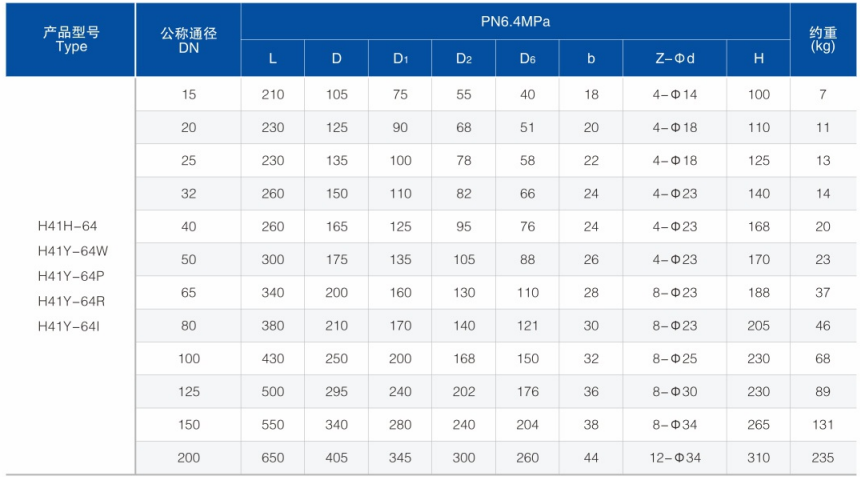The image size is (860, 477).
Task: Select the D6 column header
Action: [527, 58]
